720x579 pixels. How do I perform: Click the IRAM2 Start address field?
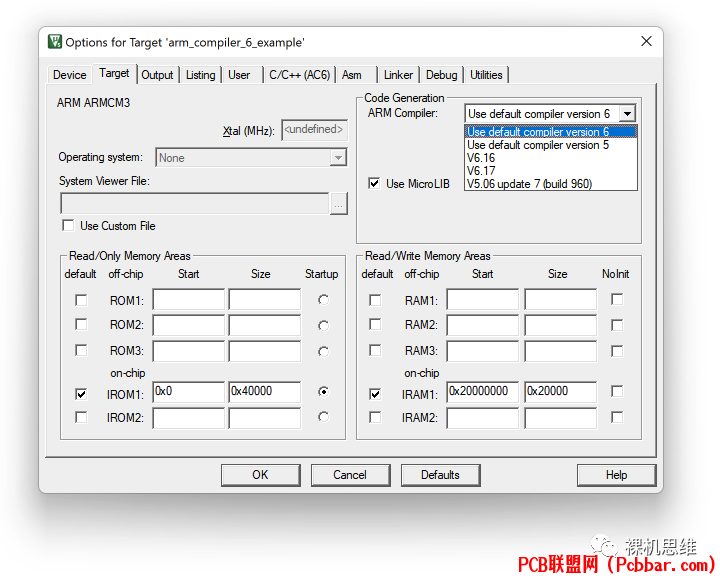(x=483, y=417)
